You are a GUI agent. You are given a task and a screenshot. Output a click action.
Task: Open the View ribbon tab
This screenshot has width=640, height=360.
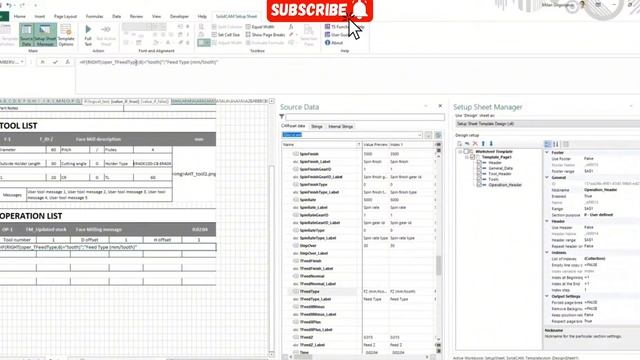(156, 16)
